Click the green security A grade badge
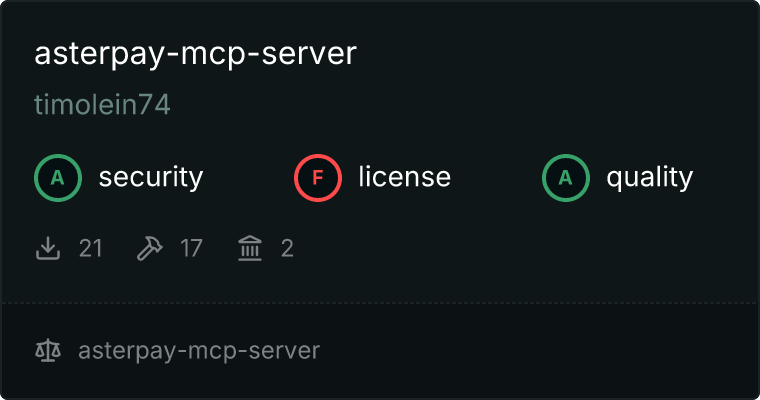 pyautogui.click(x=58, y=178)
